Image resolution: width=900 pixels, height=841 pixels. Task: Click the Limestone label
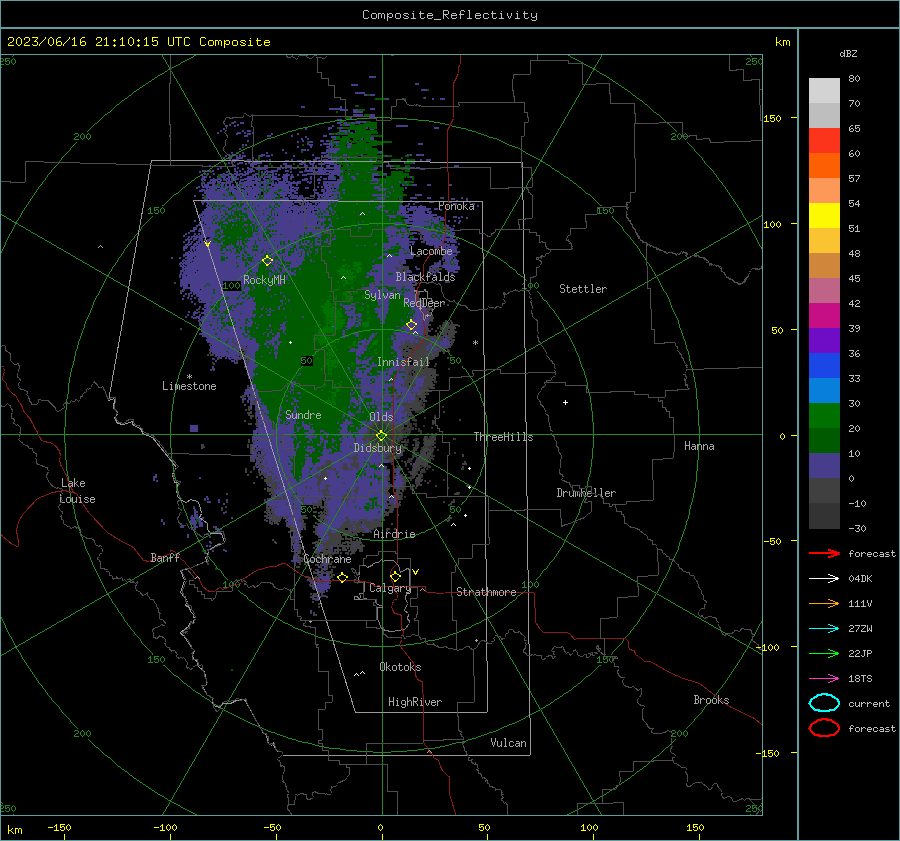[x=189, y=386]
